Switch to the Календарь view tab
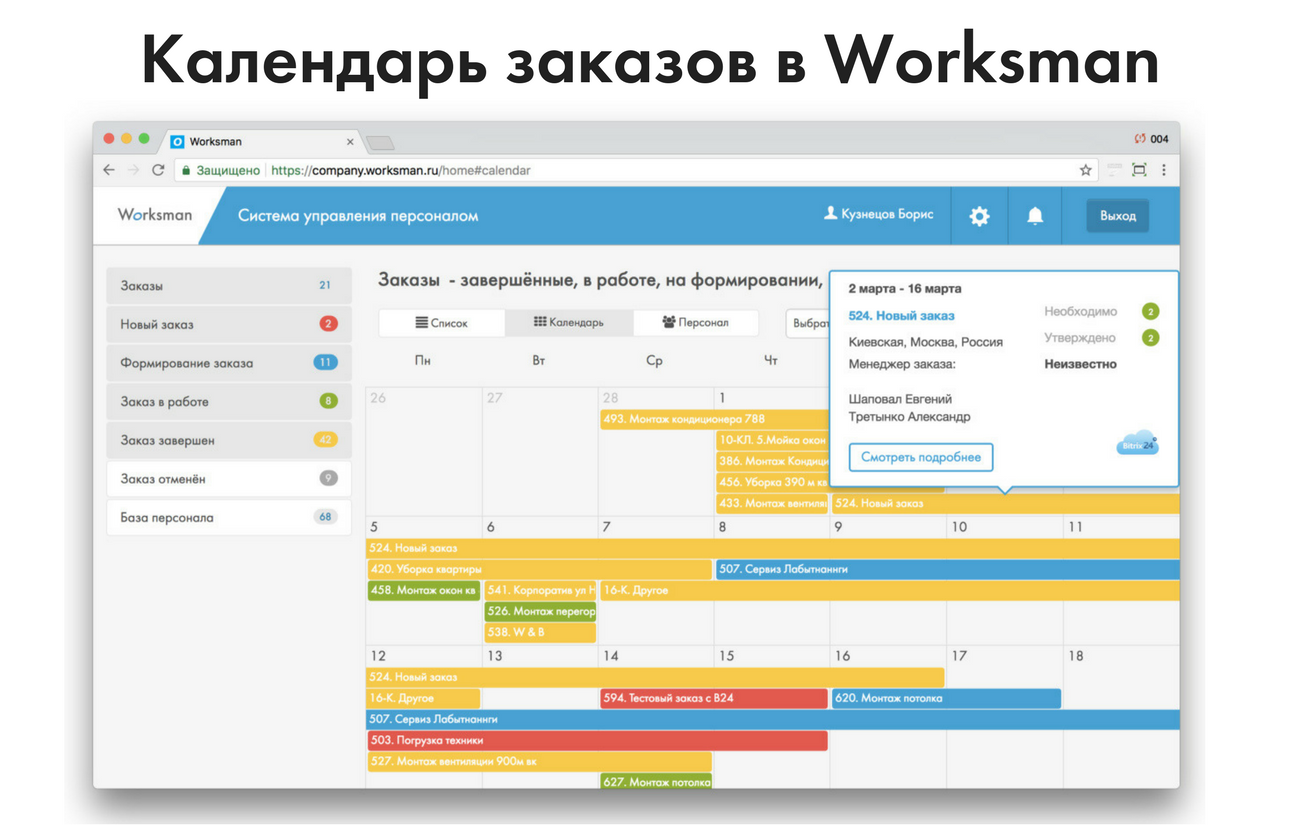The image size is (1300, 825). coord(569,323)
